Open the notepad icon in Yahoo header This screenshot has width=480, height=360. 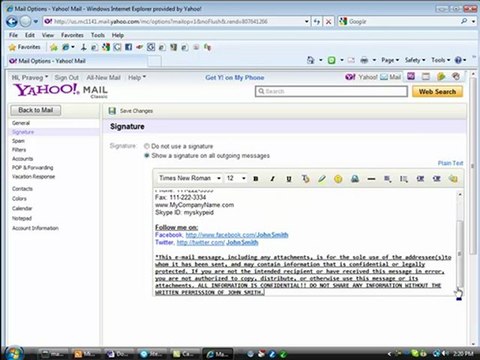[441, 77]
